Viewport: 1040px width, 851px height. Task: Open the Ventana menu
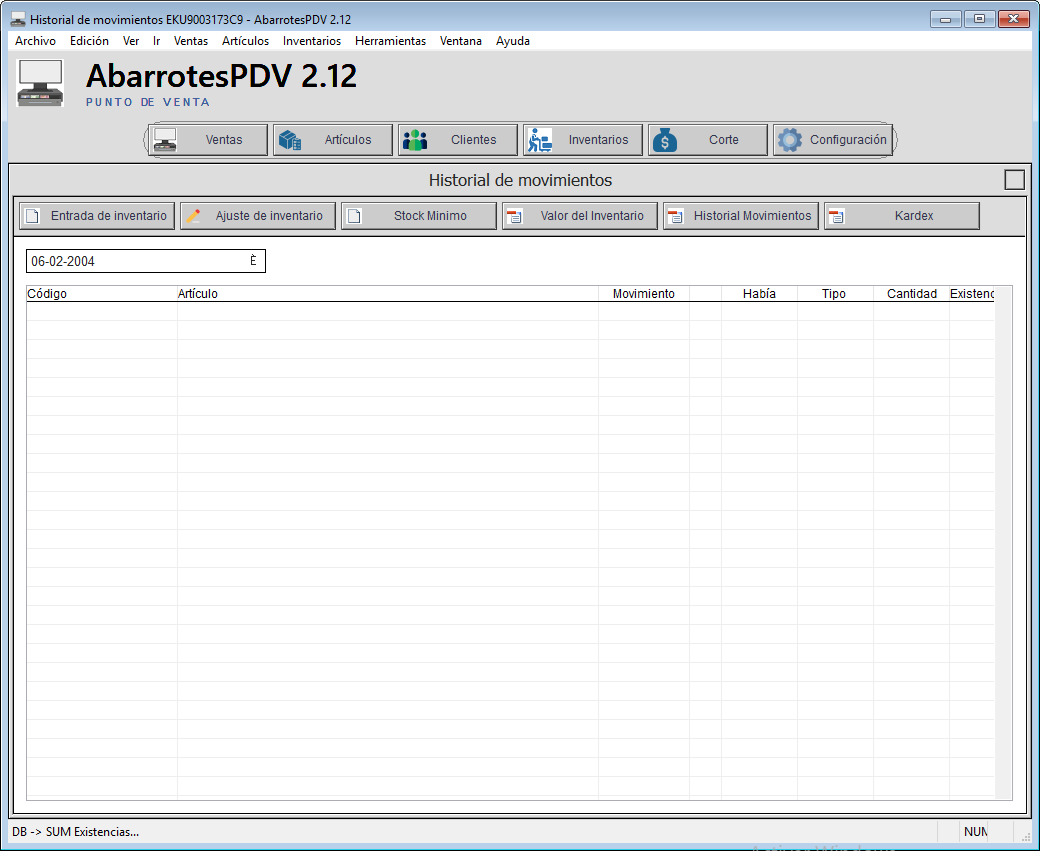point(461,41)
